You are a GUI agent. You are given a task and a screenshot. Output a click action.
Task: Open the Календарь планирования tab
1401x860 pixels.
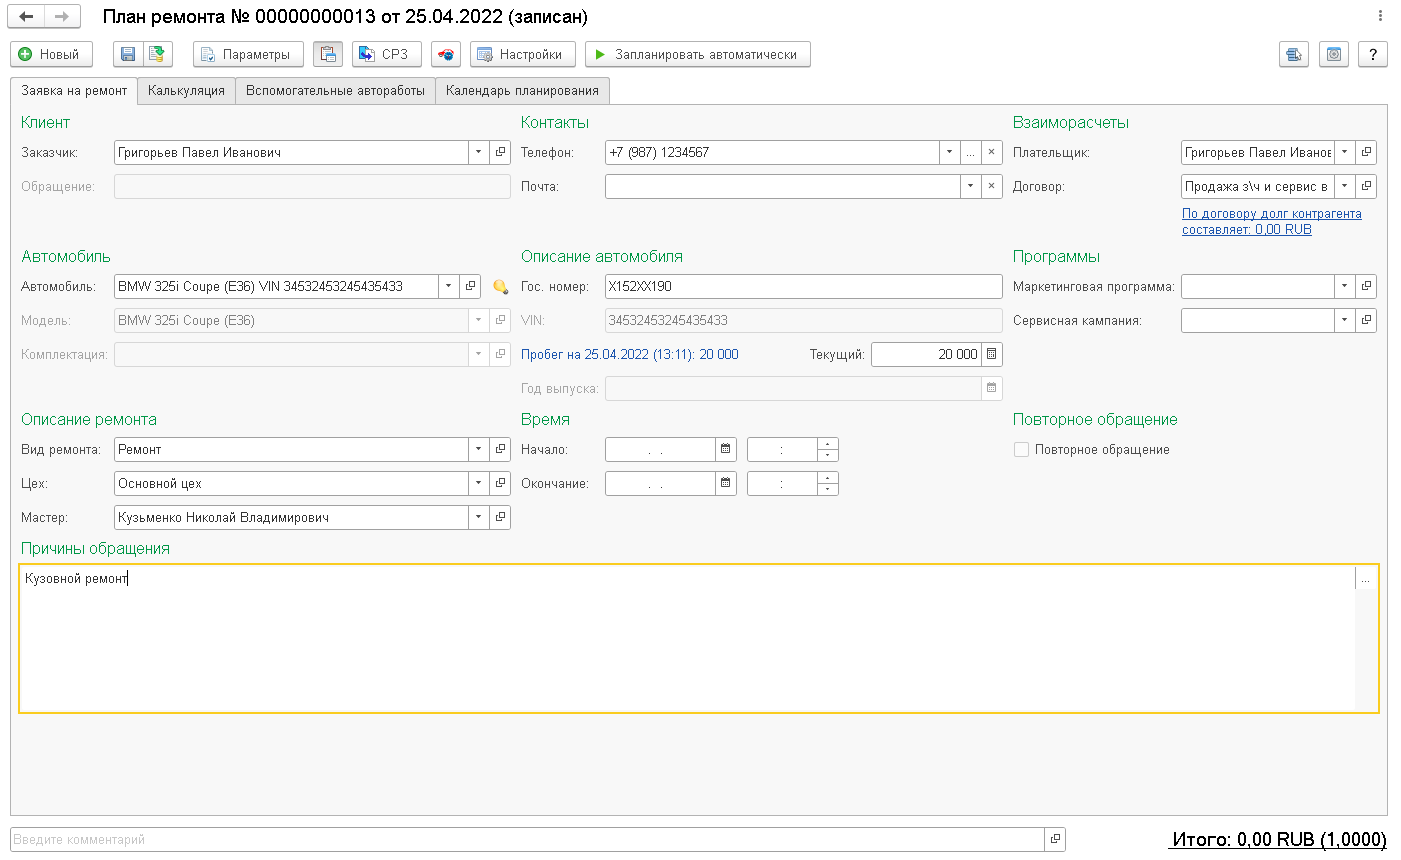(522, 91)
